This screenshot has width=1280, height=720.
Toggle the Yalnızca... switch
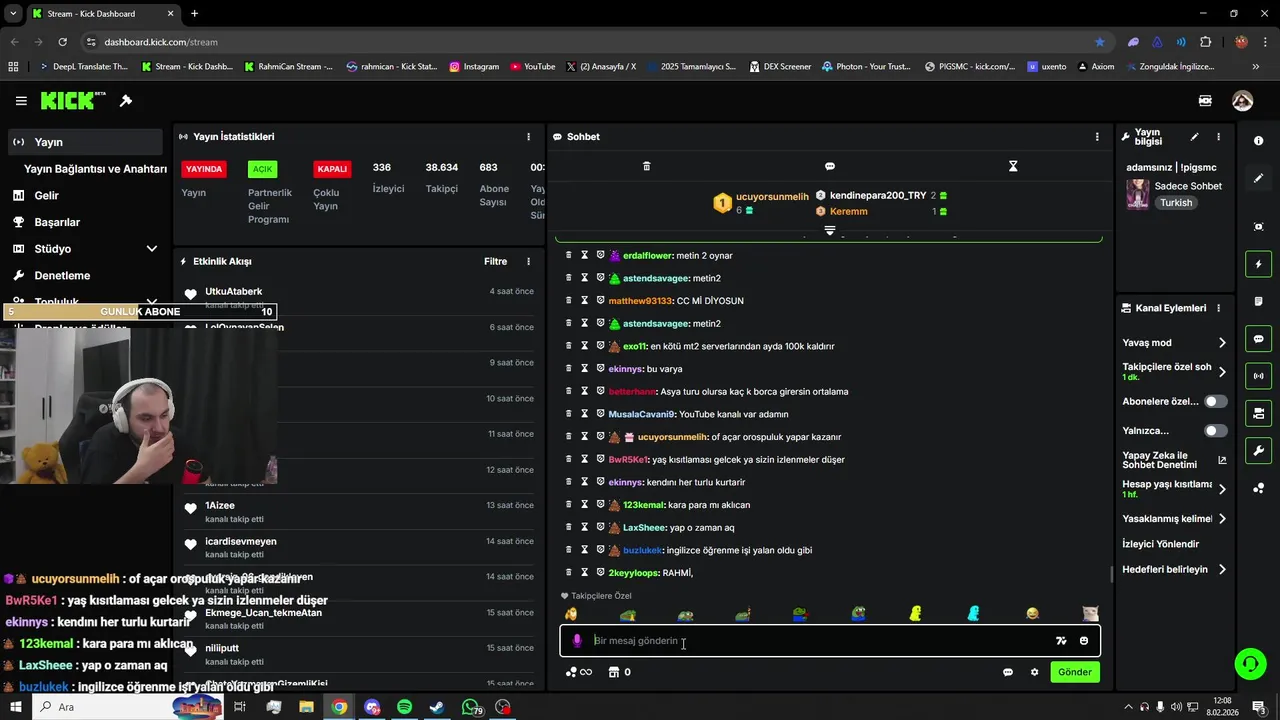coord(1215,431)
